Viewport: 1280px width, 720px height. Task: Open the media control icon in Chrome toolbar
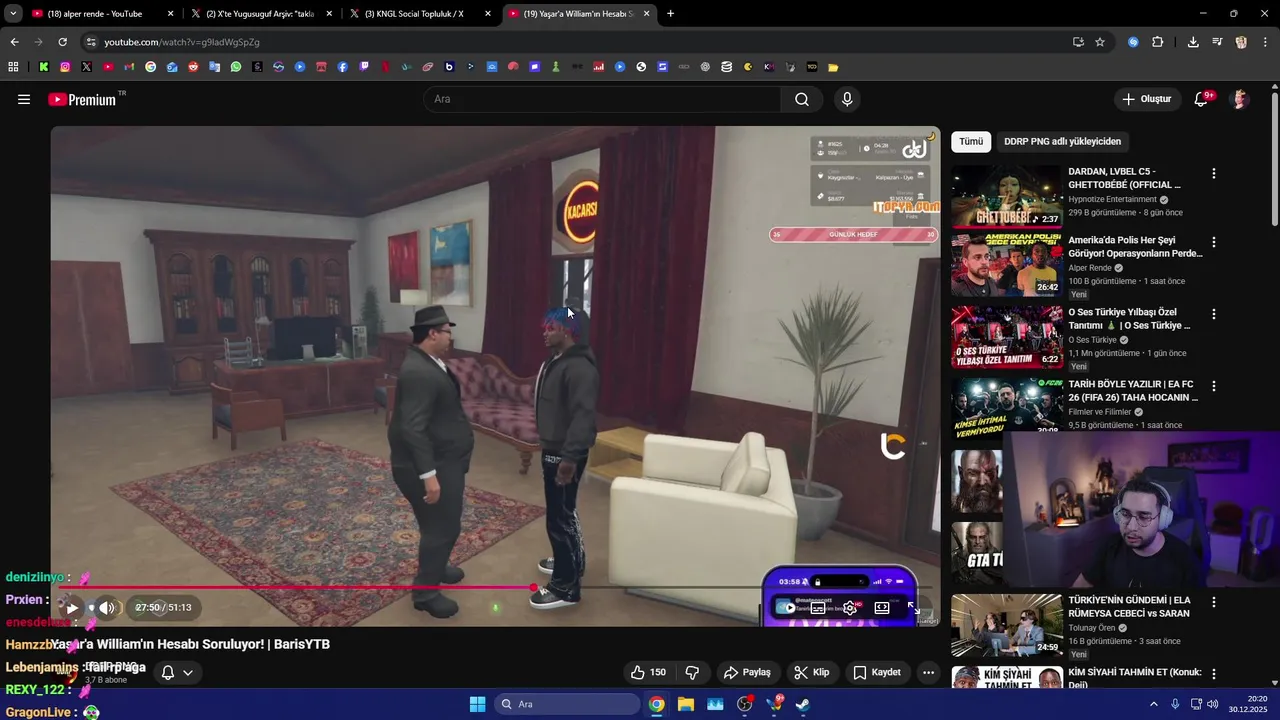1217,42
